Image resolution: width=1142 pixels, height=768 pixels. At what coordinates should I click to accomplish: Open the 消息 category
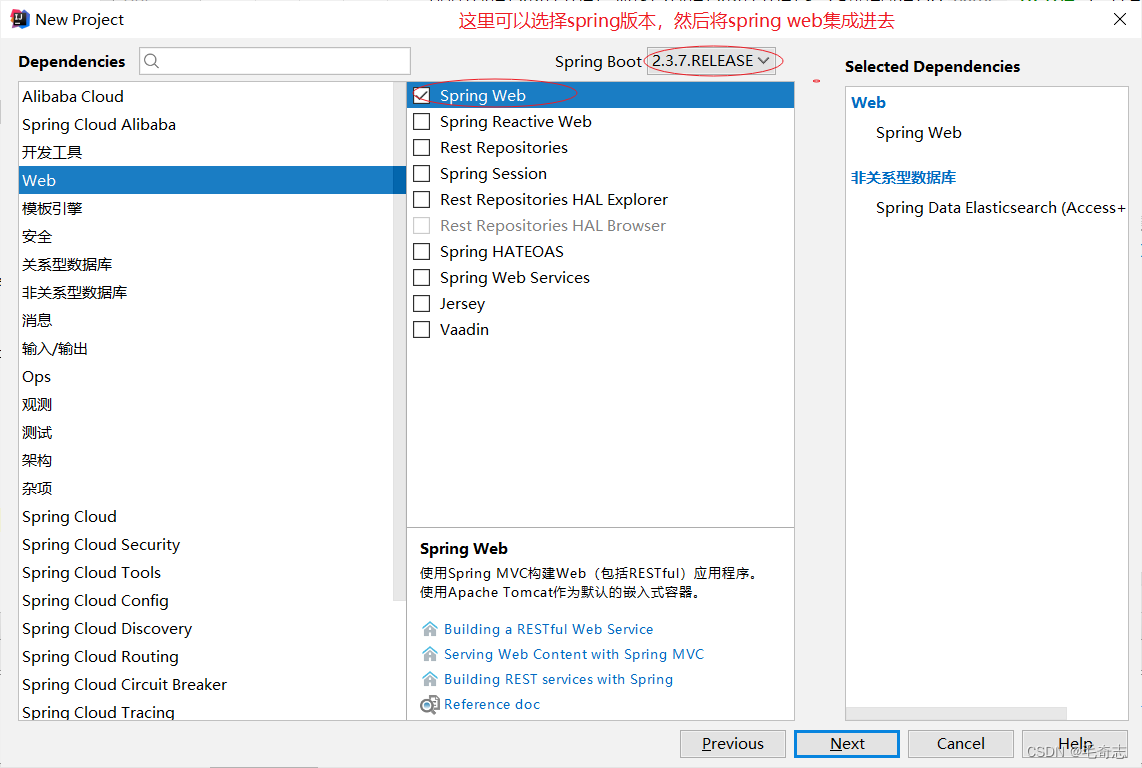(205, 321)
